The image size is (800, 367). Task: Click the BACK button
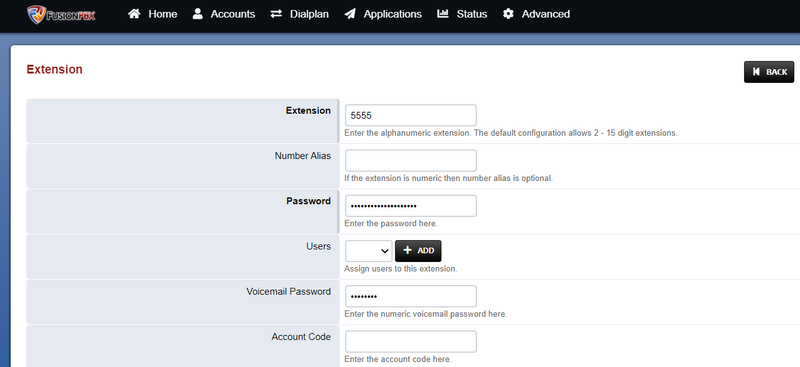coord(769,72)
